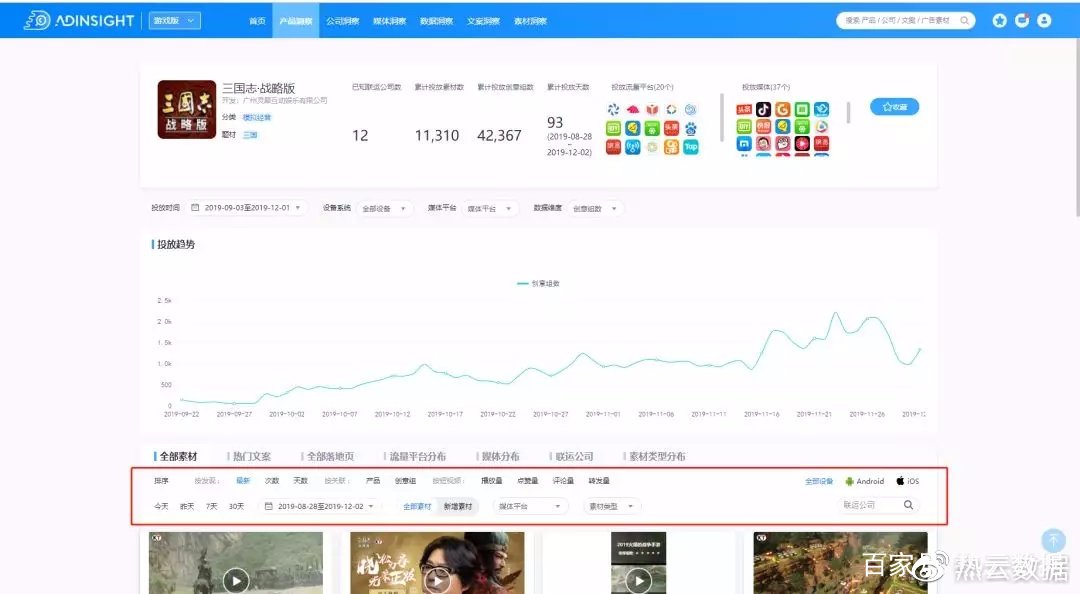The height and width of the screenshot is (594, 1080).
Task: Open the 媒体分布 tab
Action: [x=501, y=456]
